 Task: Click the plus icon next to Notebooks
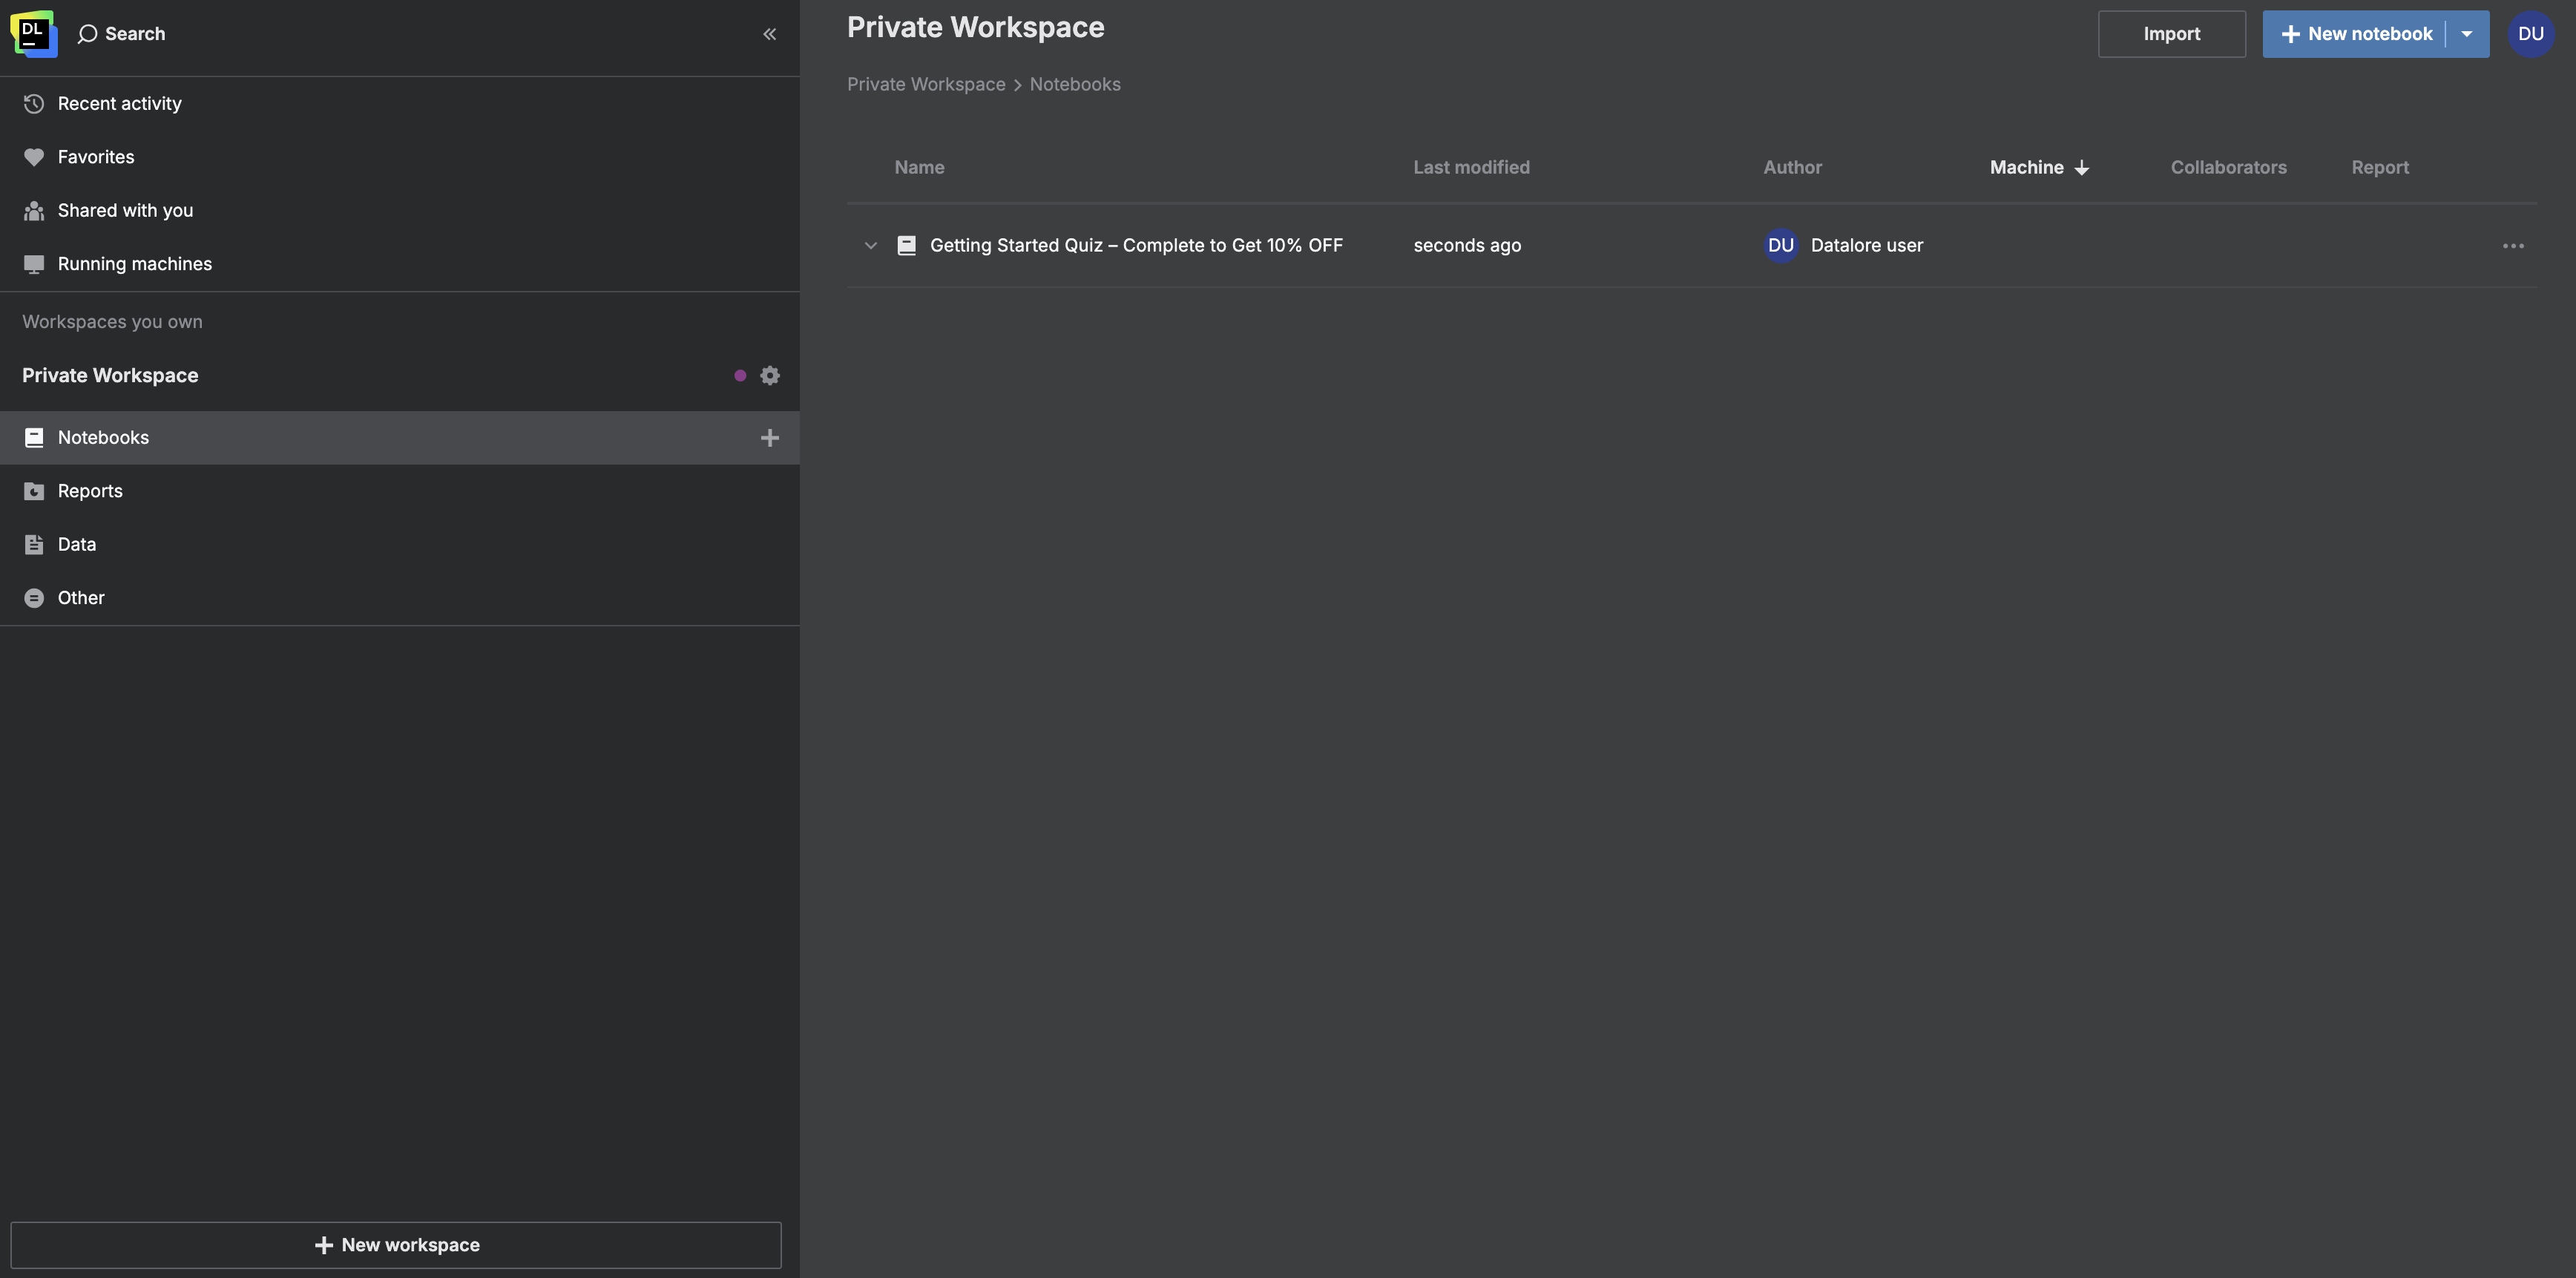coord(769,438)
